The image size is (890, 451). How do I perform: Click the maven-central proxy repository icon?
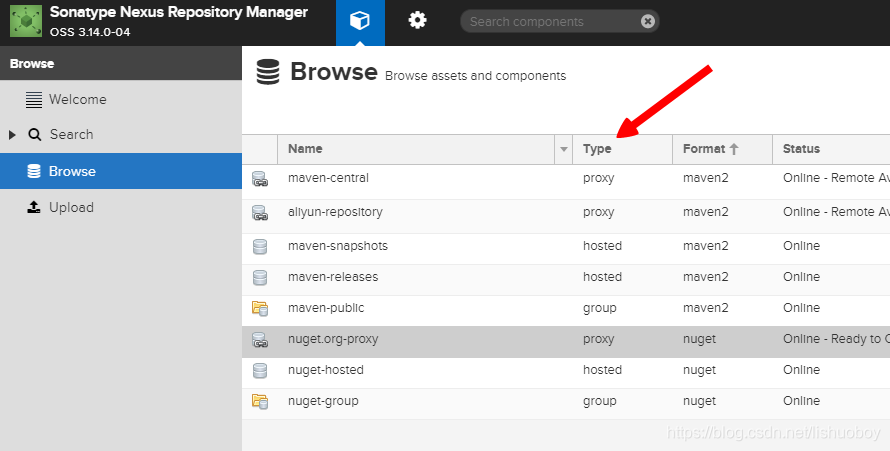tap(260, 179)
